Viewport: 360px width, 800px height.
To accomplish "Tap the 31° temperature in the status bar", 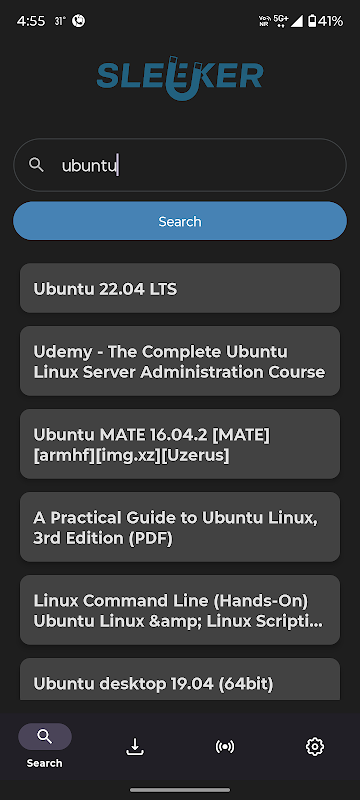I will [x=60, y=21].
